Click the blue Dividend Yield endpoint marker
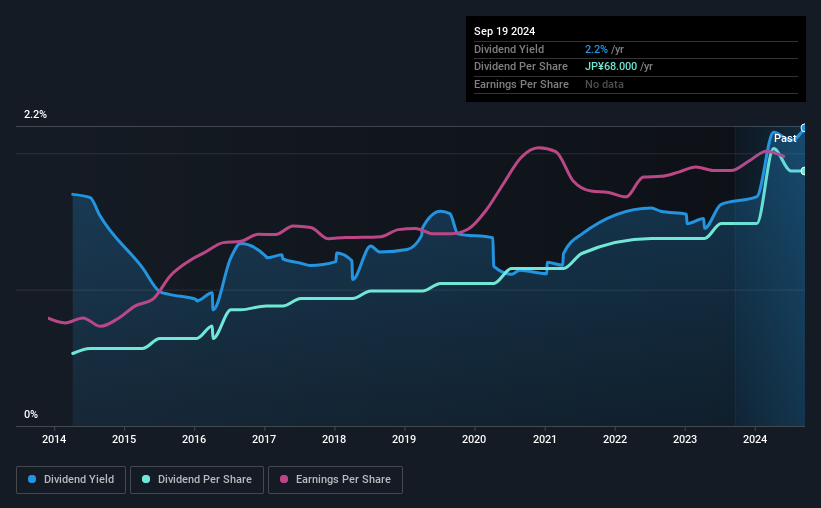Image resolution: width=821 pixels, height=508 pixels. pyautogui.click(x=804, y=128)
